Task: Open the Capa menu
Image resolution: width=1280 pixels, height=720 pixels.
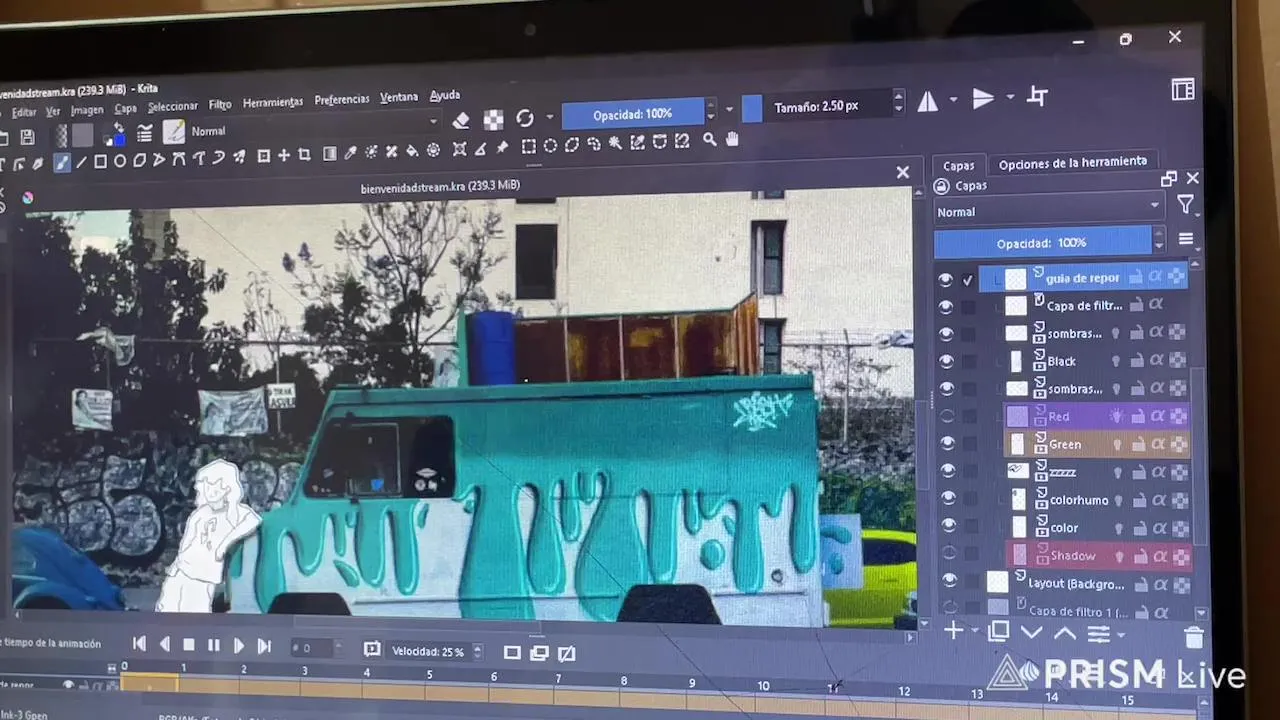Action: coord(125,109)
